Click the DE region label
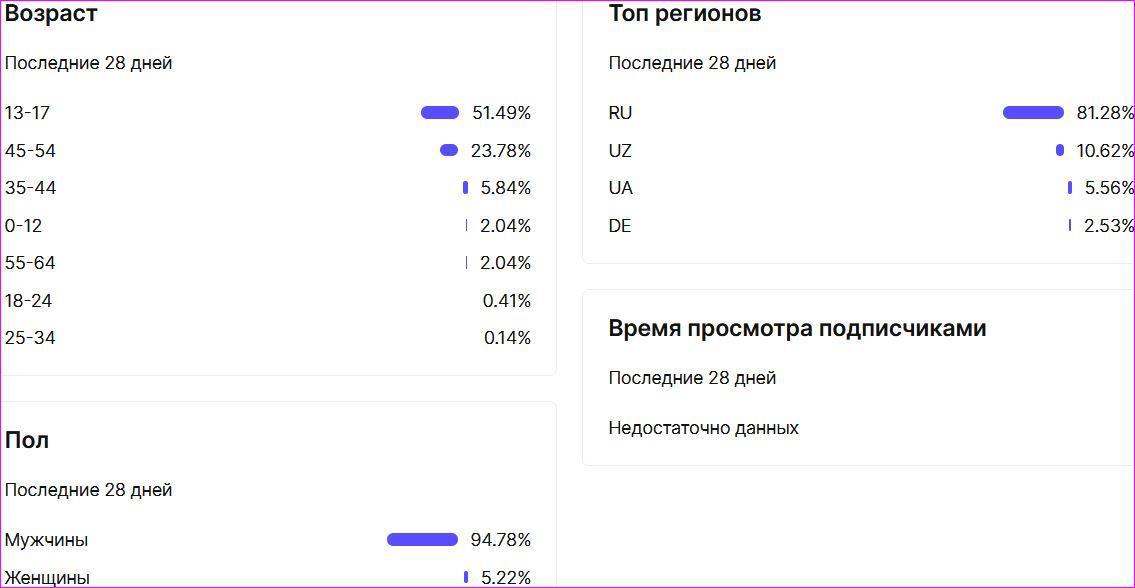 pos(620,226)
